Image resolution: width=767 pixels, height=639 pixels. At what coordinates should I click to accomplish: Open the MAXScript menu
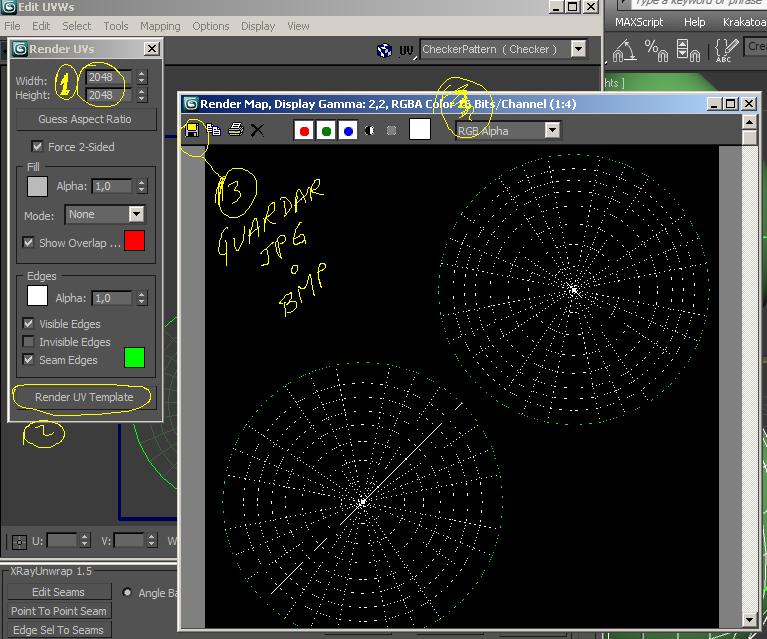point(639,22)
